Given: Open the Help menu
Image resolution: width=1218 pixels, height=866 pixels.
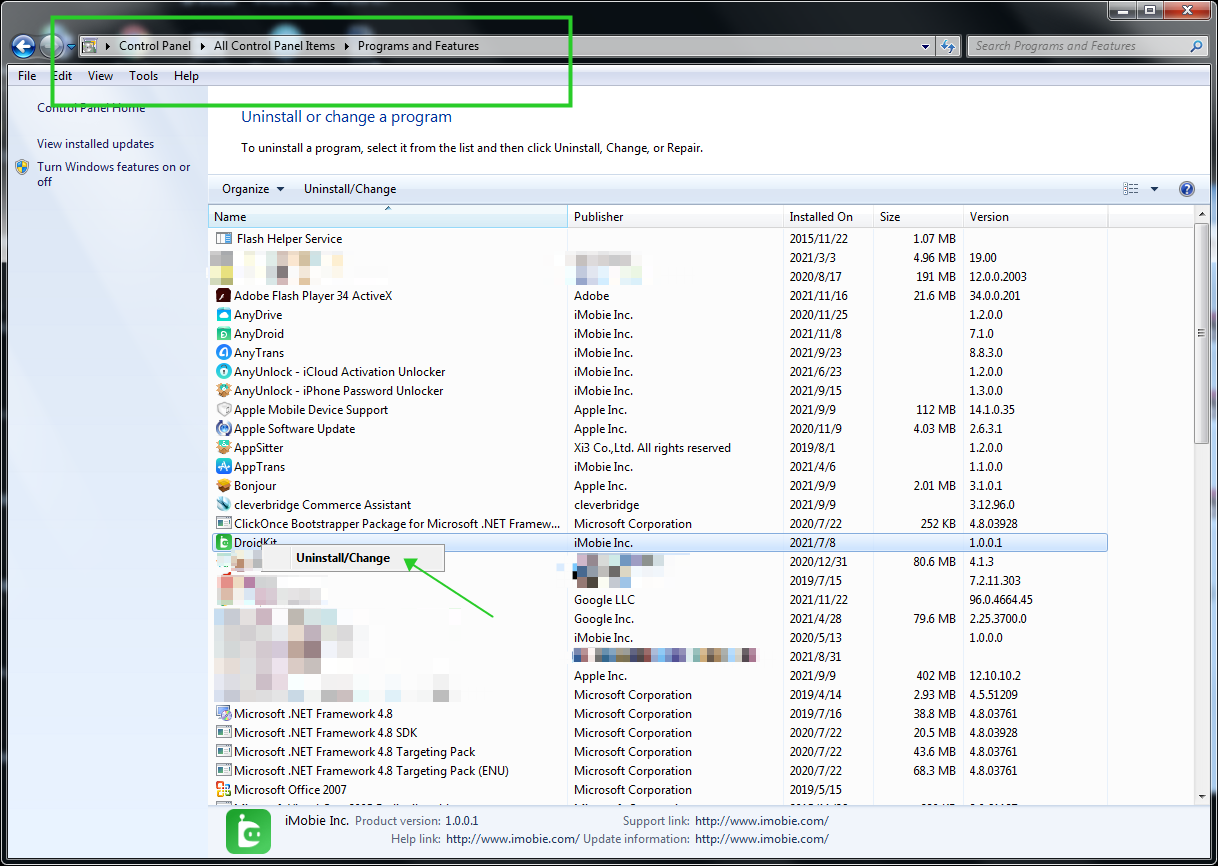Looking at the screenshot, I should [186, 76].
